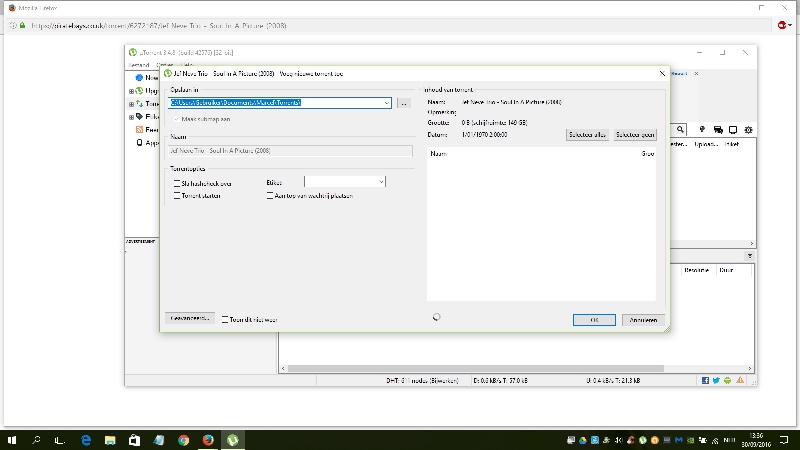
Task: Expand the Etiketten tree node in sidebar
Action: (x=131, y=117)
